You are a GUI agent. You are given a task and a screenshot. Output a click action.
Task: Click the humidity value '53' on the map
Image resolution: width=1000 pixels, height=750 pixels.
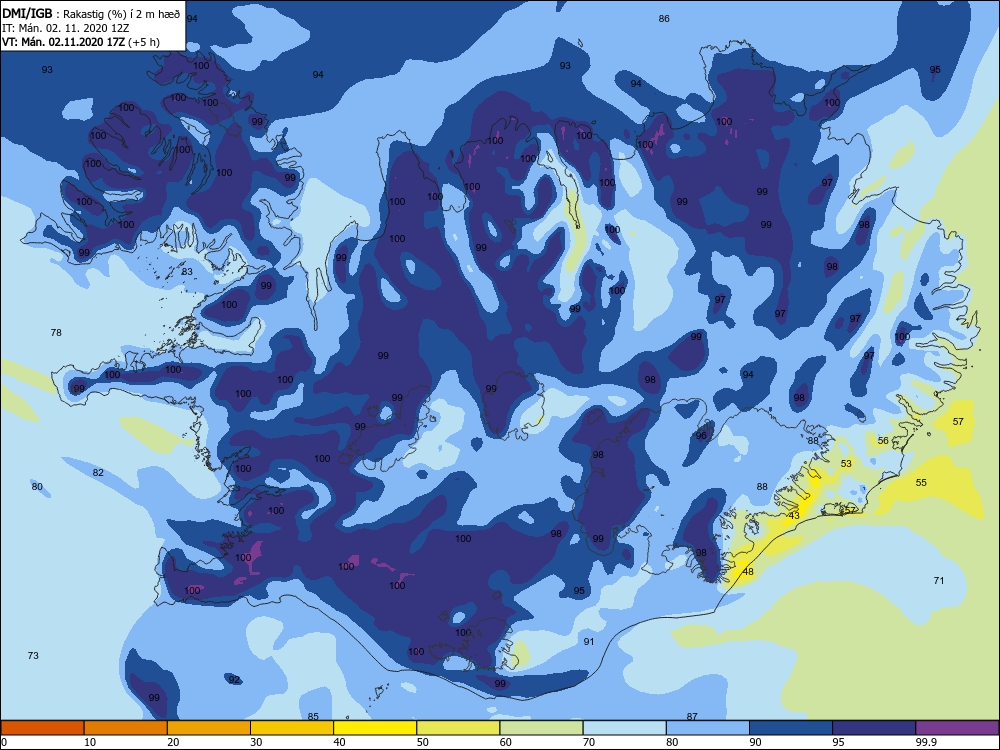[846, 464]
